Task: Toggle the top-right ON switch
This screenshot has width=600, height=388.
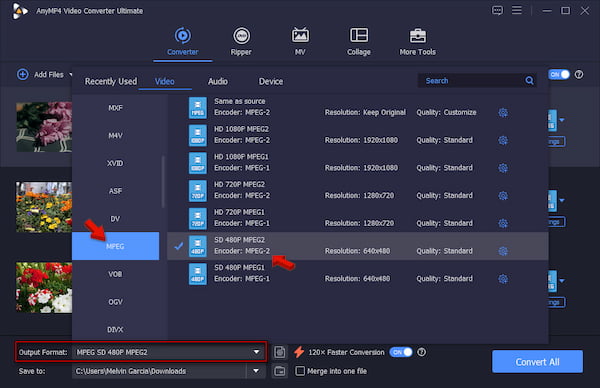Action: click(559, 75)
